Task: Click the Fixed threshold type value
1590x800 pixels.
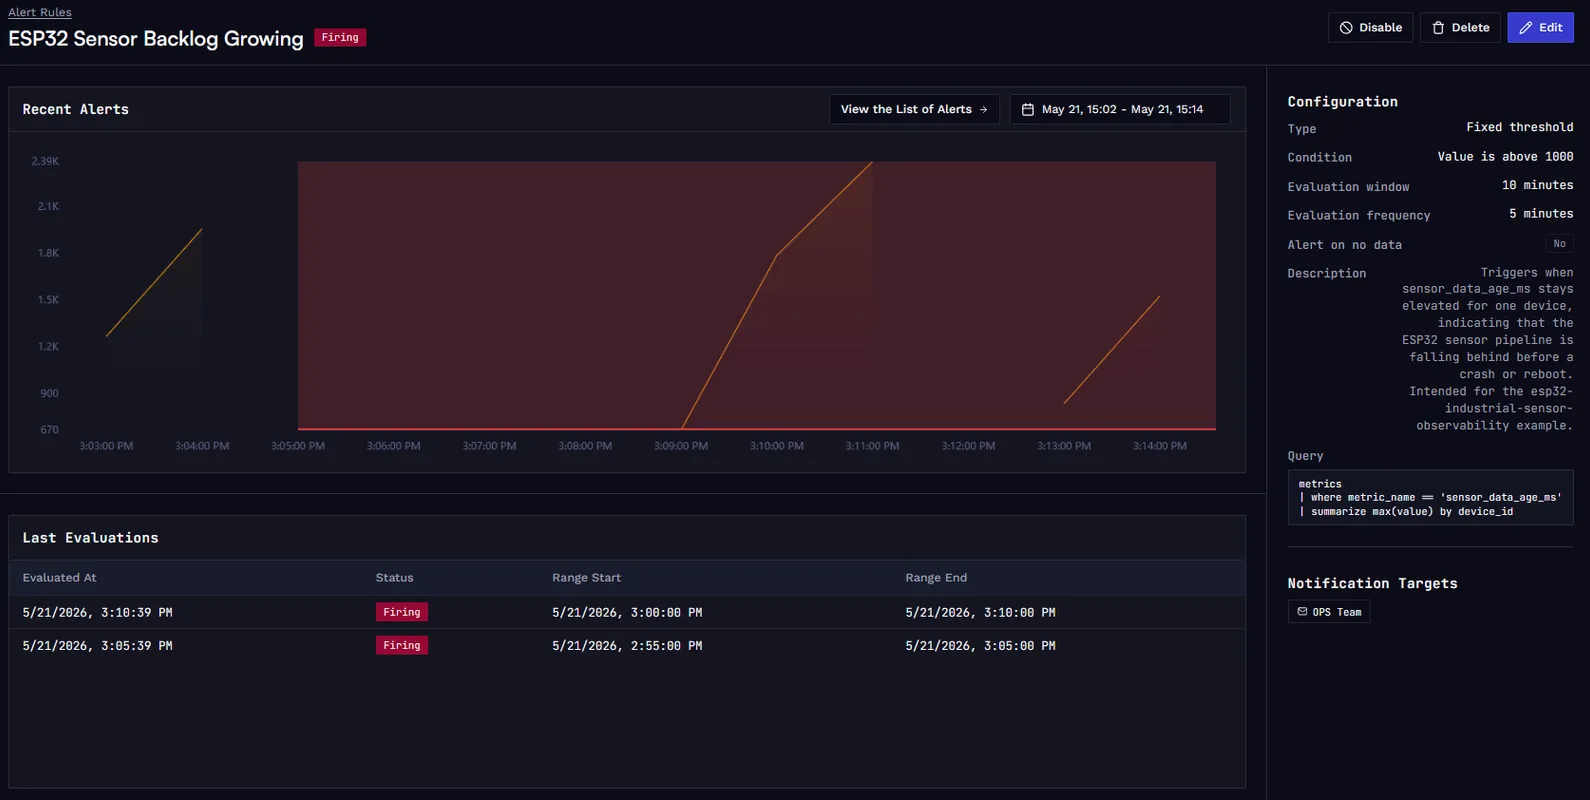Action: coord(1519,127)
